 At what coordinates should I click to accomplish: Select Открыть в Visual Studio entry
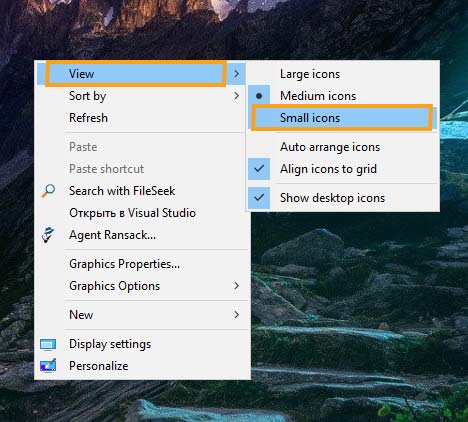tap(143, 213)
